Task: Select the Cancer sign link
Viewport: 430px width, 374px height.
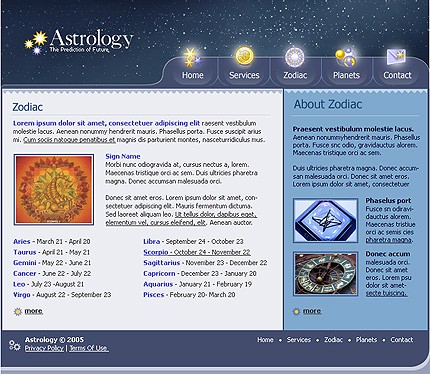Action: tap(25, 273)
